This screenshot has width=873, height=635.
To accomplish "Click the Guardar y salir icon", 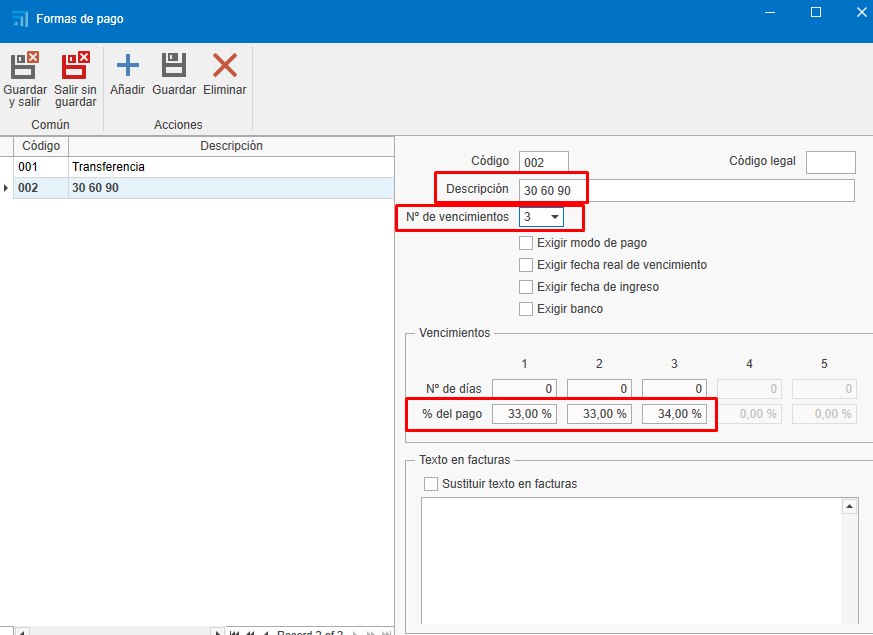I will [x=24, y=66].
